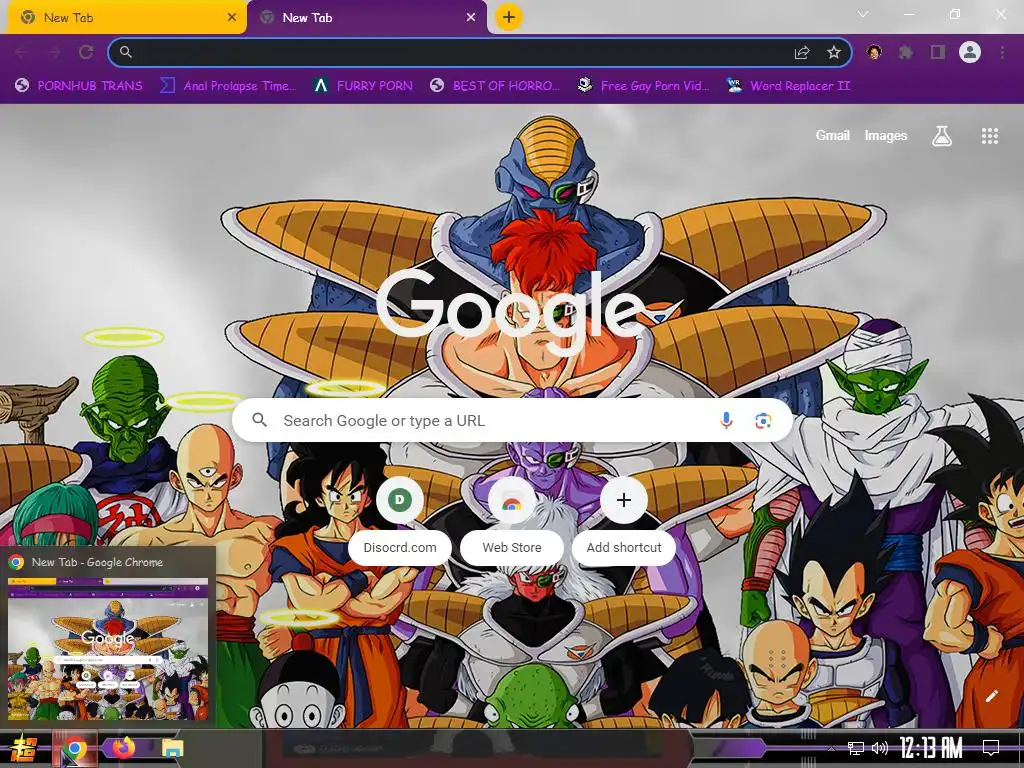
Task: Open the Web Store shortcut
Action: [512, 520]
